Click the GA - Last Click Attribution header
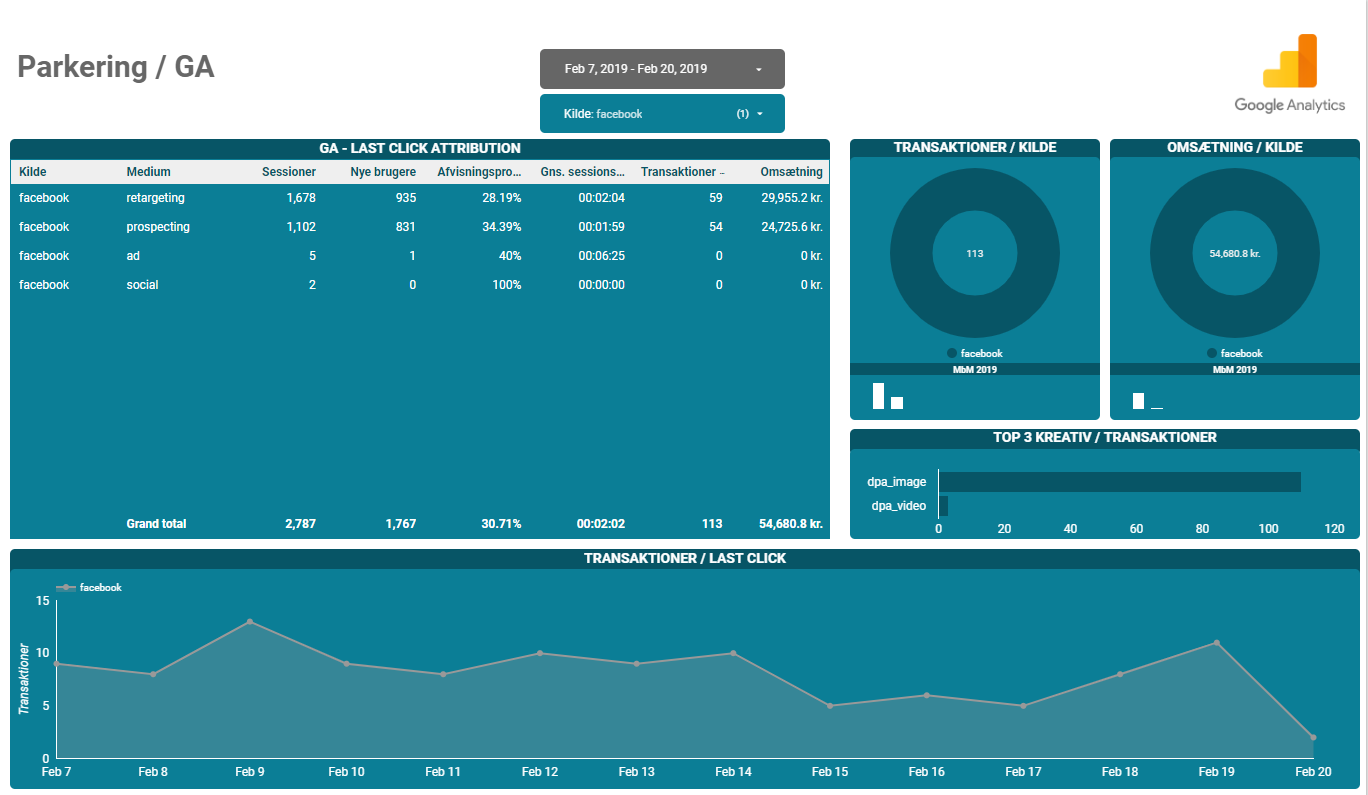This screenshot has height=795, width=1368. pos(420,148)
